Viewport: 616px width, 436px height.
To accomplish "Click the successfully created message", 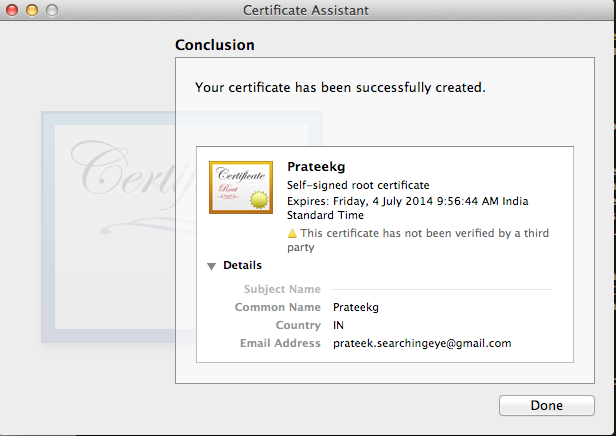I will tap(340, 88).
